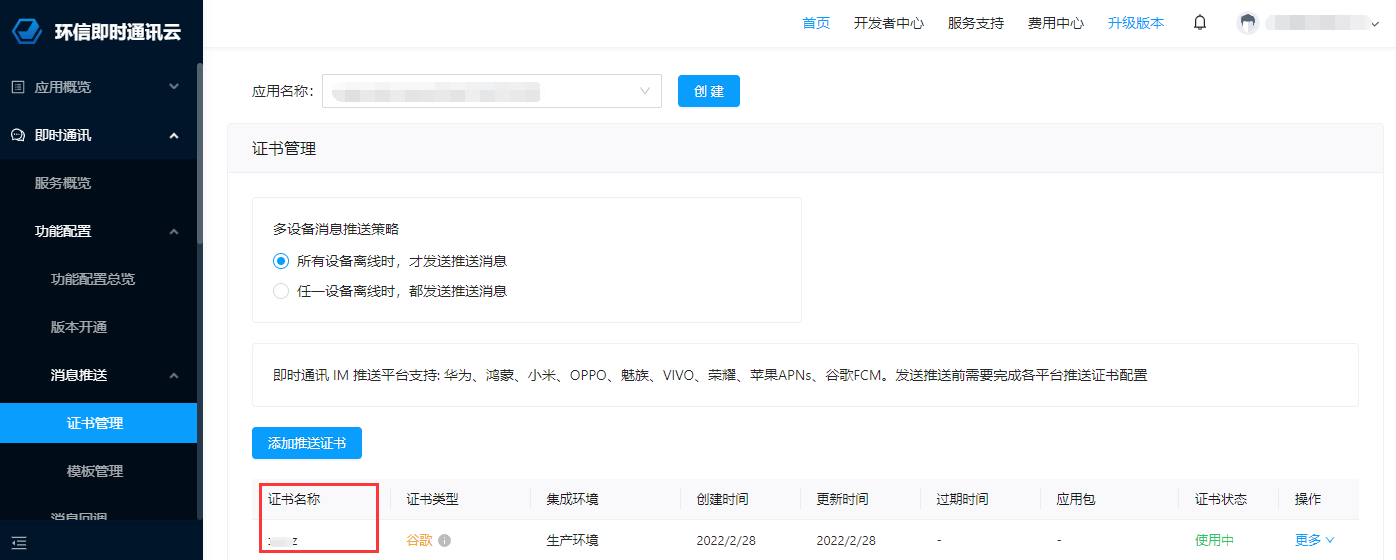
Task: Collapse the 功能配置 sidebar section
Action: [x=174, y=231]
